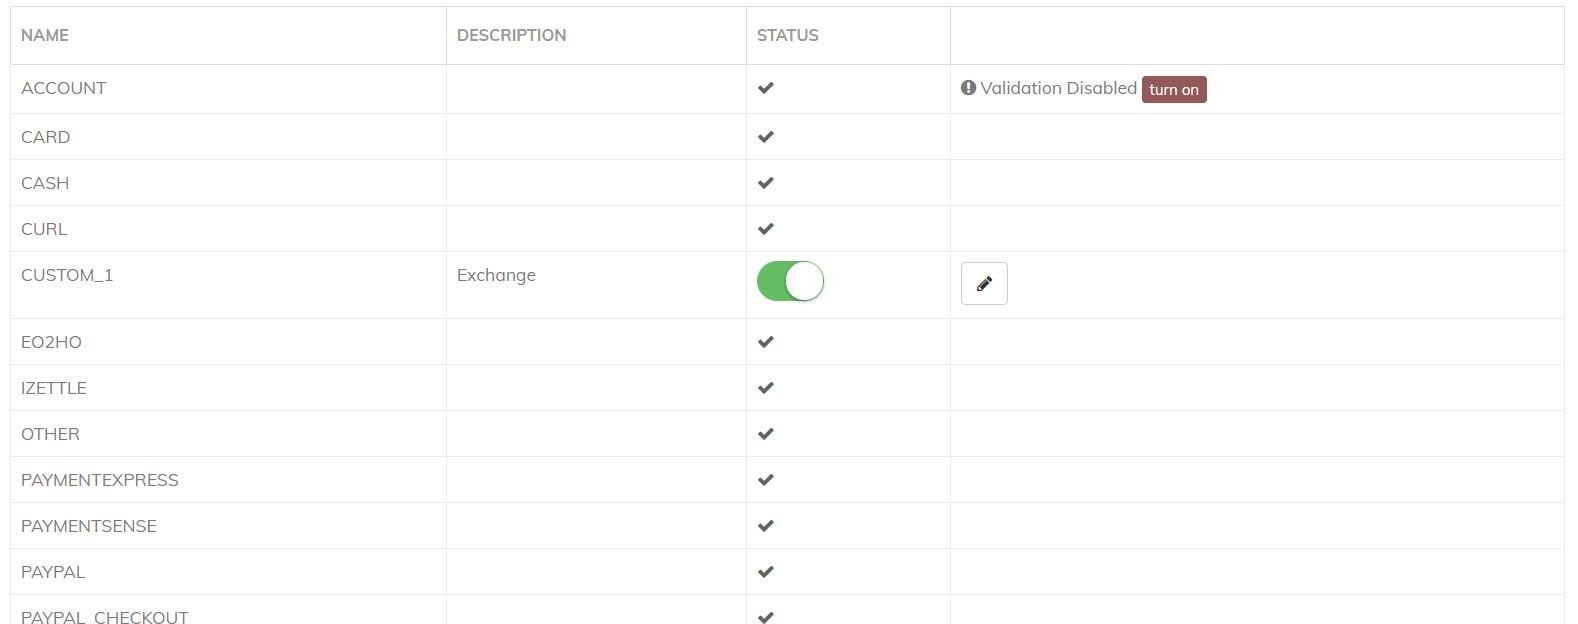This screenshot has width=1578, height=624.
Task: Click the CARD row status checkmark
Action: coord(766,137)
